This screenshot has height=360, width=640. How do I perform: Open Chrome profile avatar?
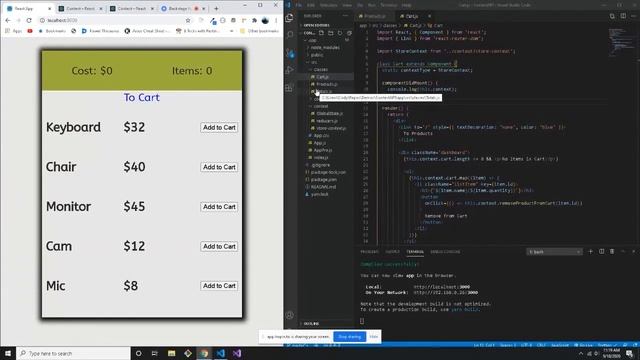tap(265, 20)
